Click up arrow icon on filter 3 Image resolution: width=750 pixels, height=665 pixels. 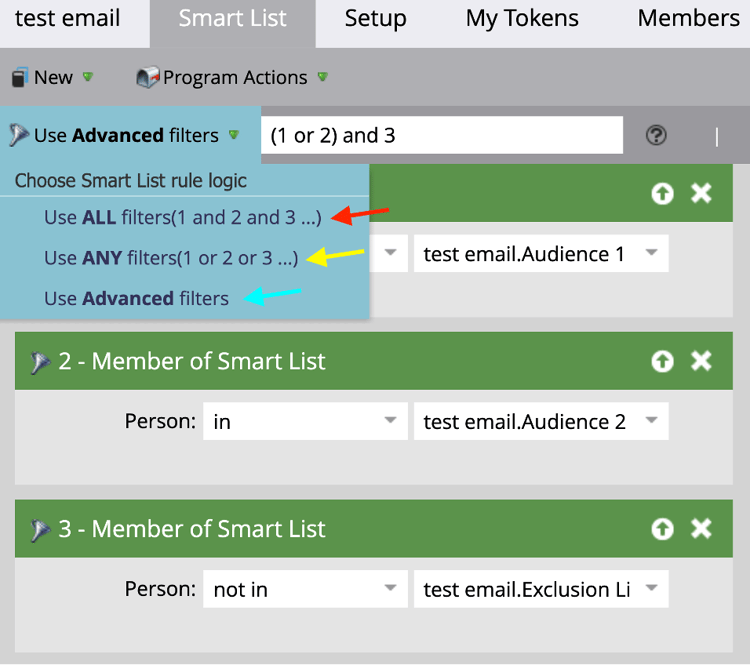coord(662,529)
